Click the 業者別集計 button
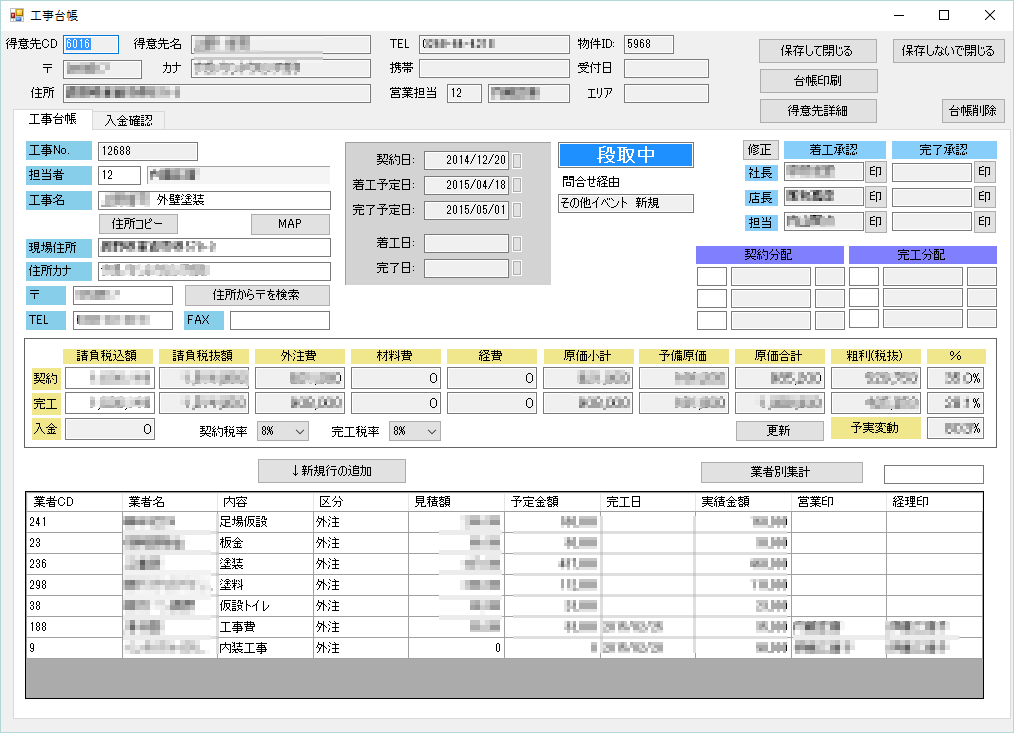Image resolution: width=1014 pixels, height=733 pixels. (781, 472)
